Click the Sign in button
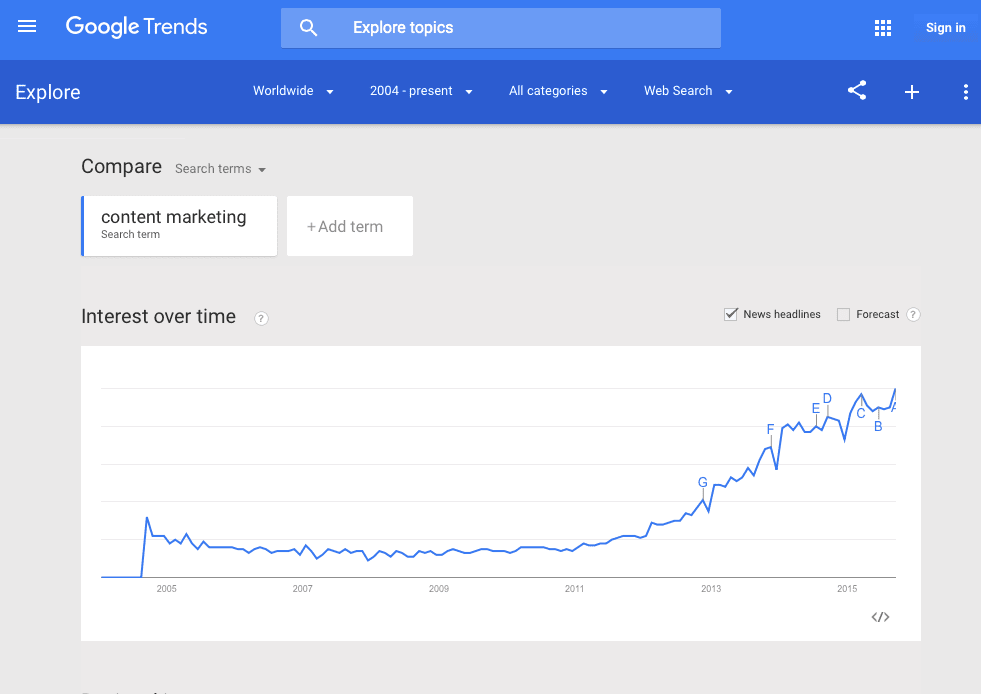981x694 pixels. pos(945,28)
